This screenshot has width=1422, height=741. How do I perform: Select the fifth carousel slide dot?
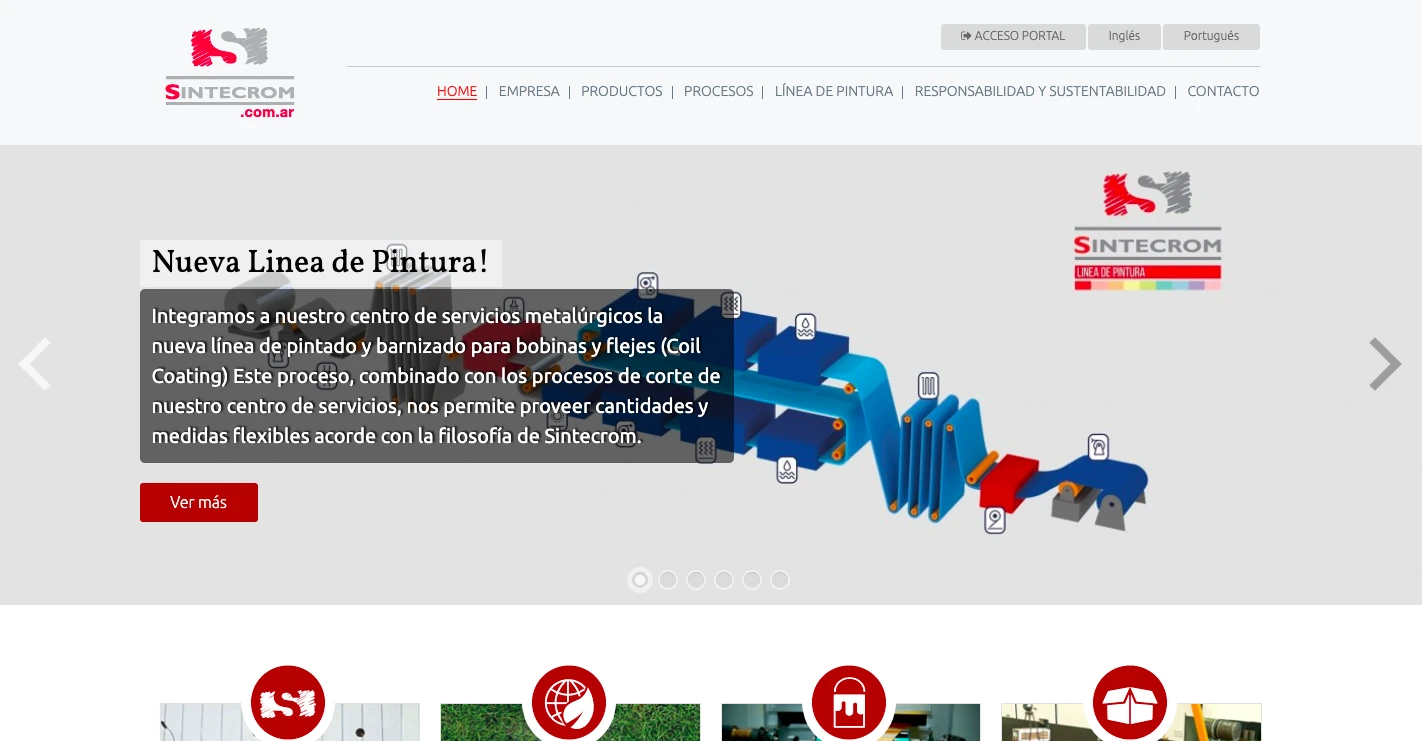(752, 580)
